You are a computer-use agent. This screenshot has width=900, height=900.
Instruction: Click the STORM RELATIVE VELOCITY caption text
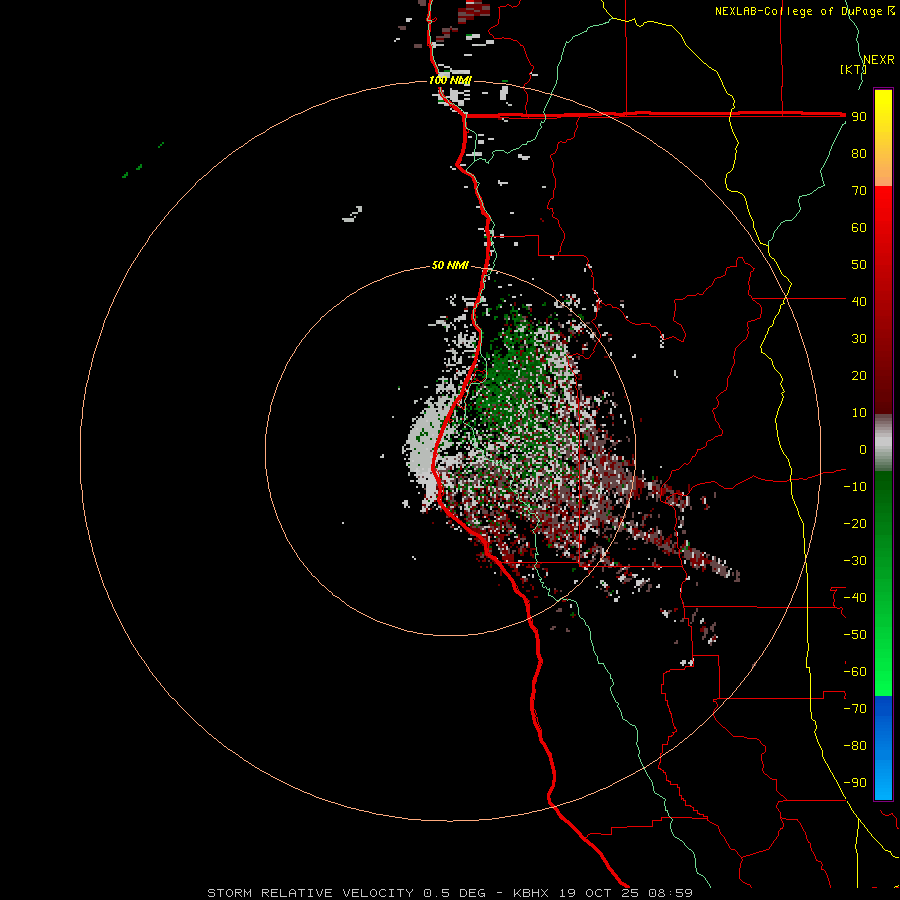click(310, 893)
